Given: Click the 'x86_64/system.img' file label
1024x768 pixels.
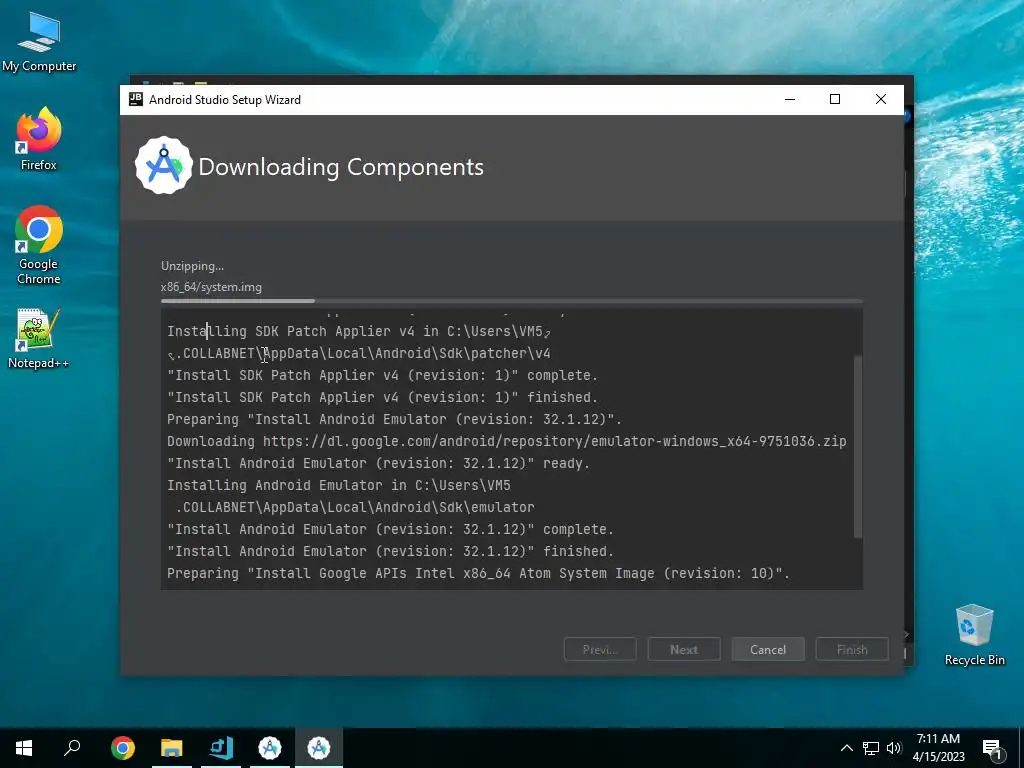Looking at the screenshot, I should pyautogui.click(x=211, y=287).
